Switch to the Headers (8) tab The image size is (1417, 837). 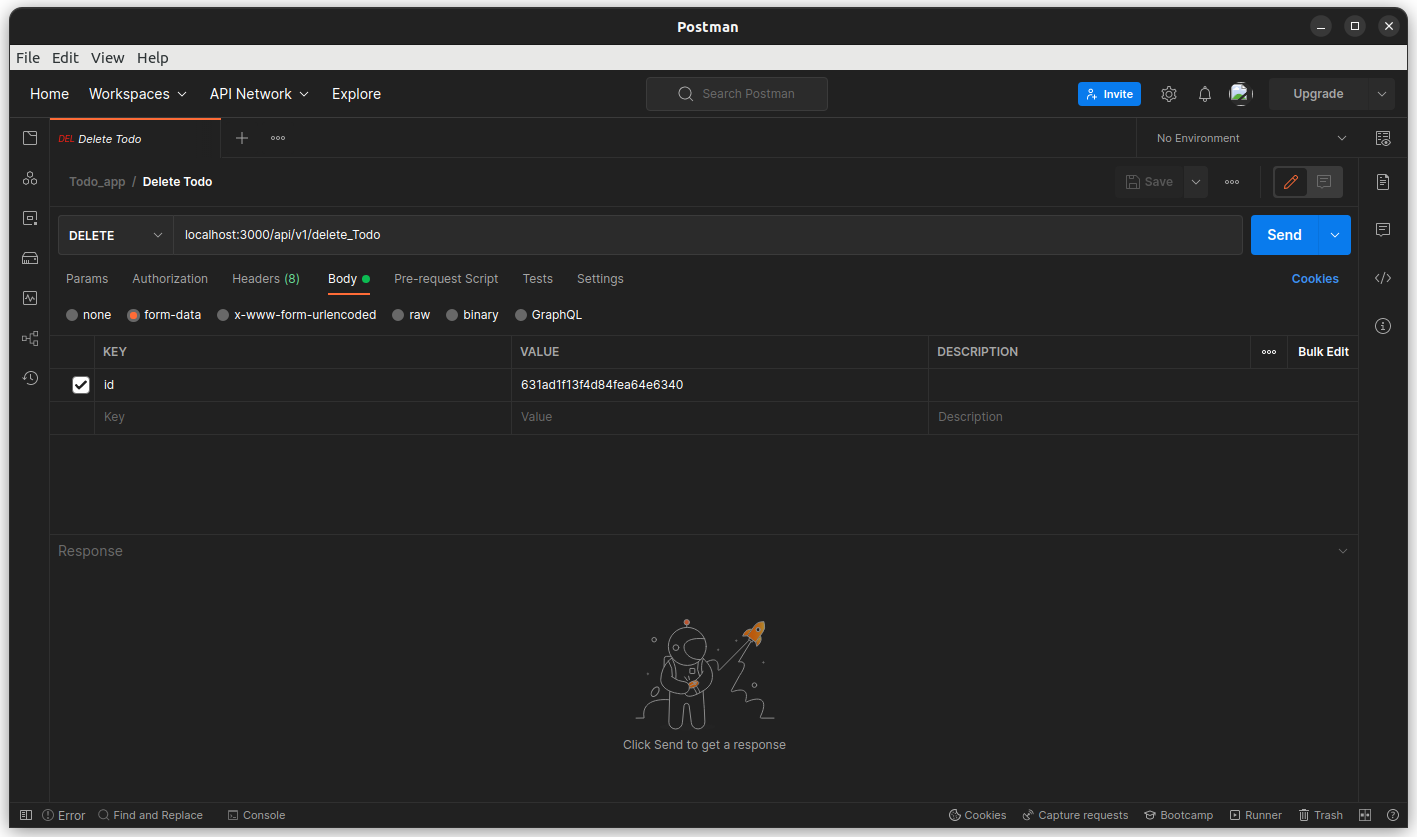click(266, 279)
